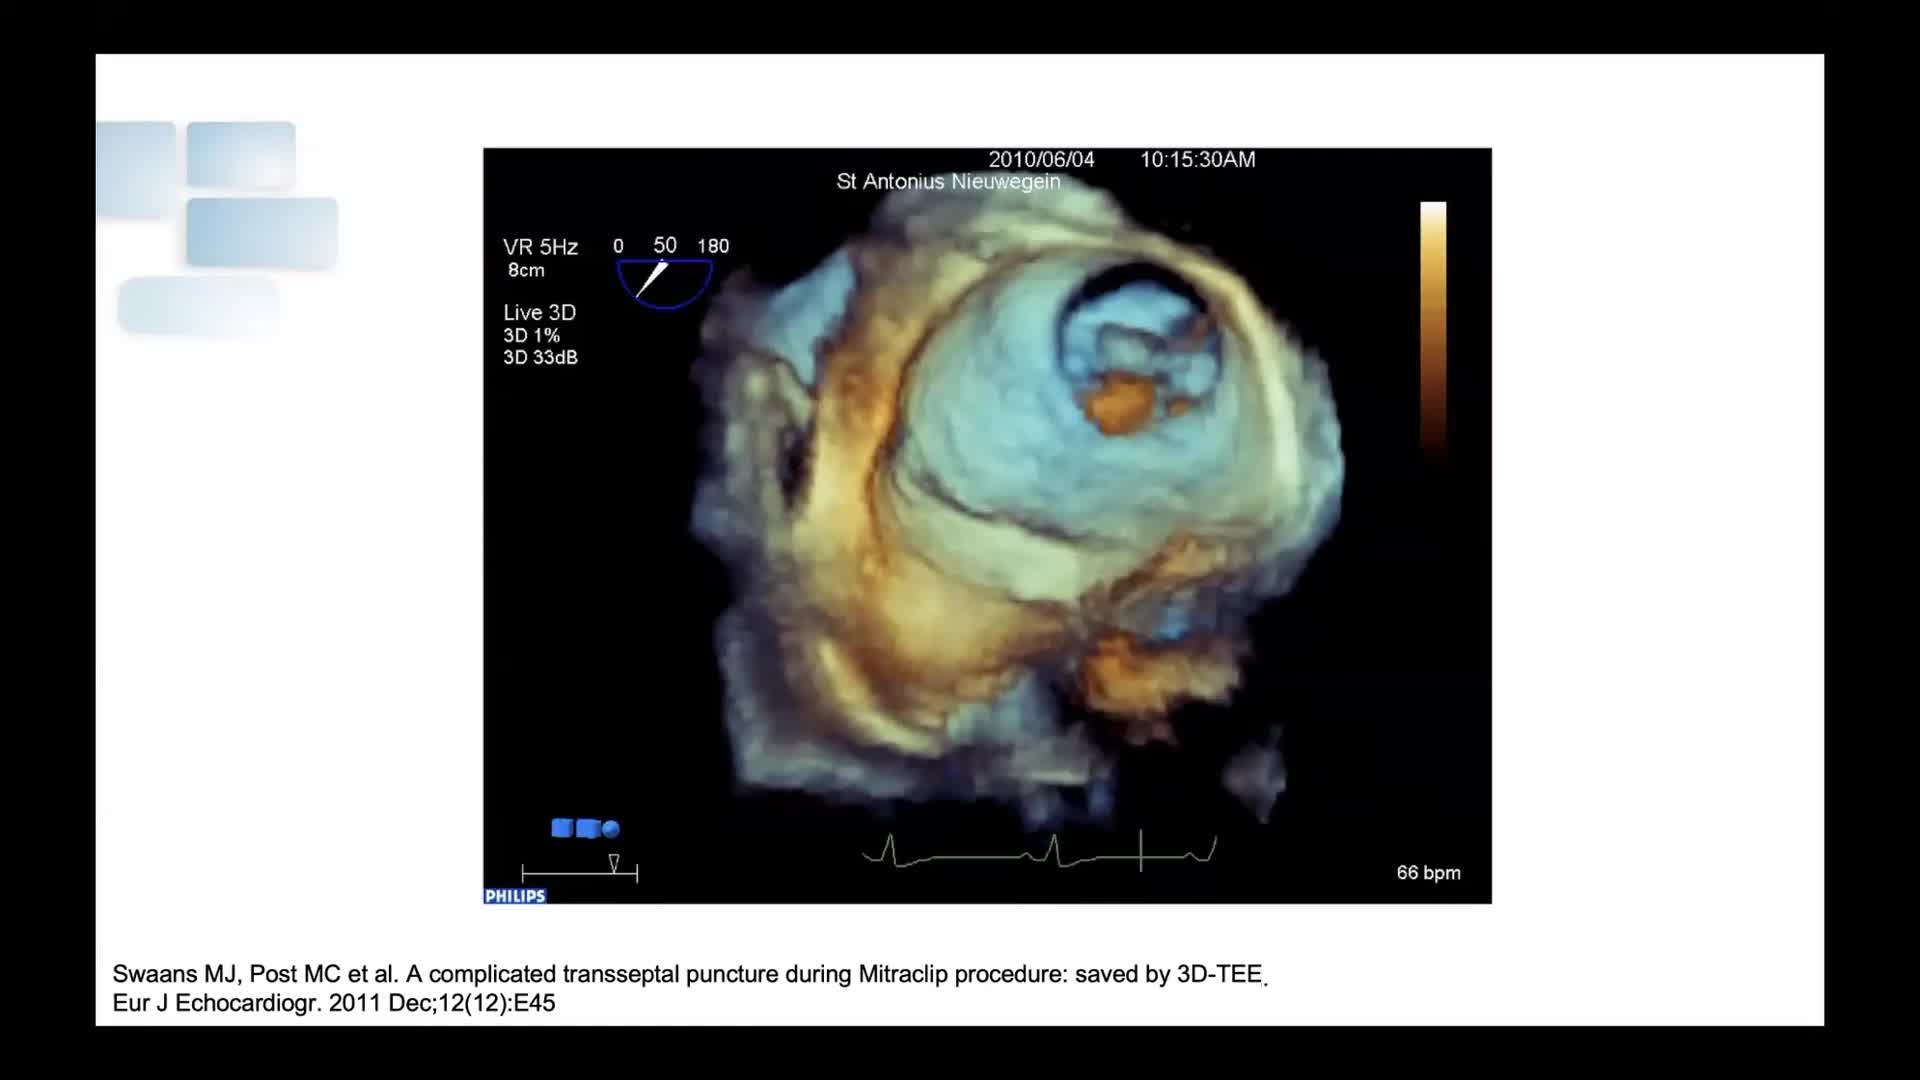Click the scan angle dial indicator
The width and height of the screenshot is (1920, 1080).
pyautogui.click(x=664, y=282)
